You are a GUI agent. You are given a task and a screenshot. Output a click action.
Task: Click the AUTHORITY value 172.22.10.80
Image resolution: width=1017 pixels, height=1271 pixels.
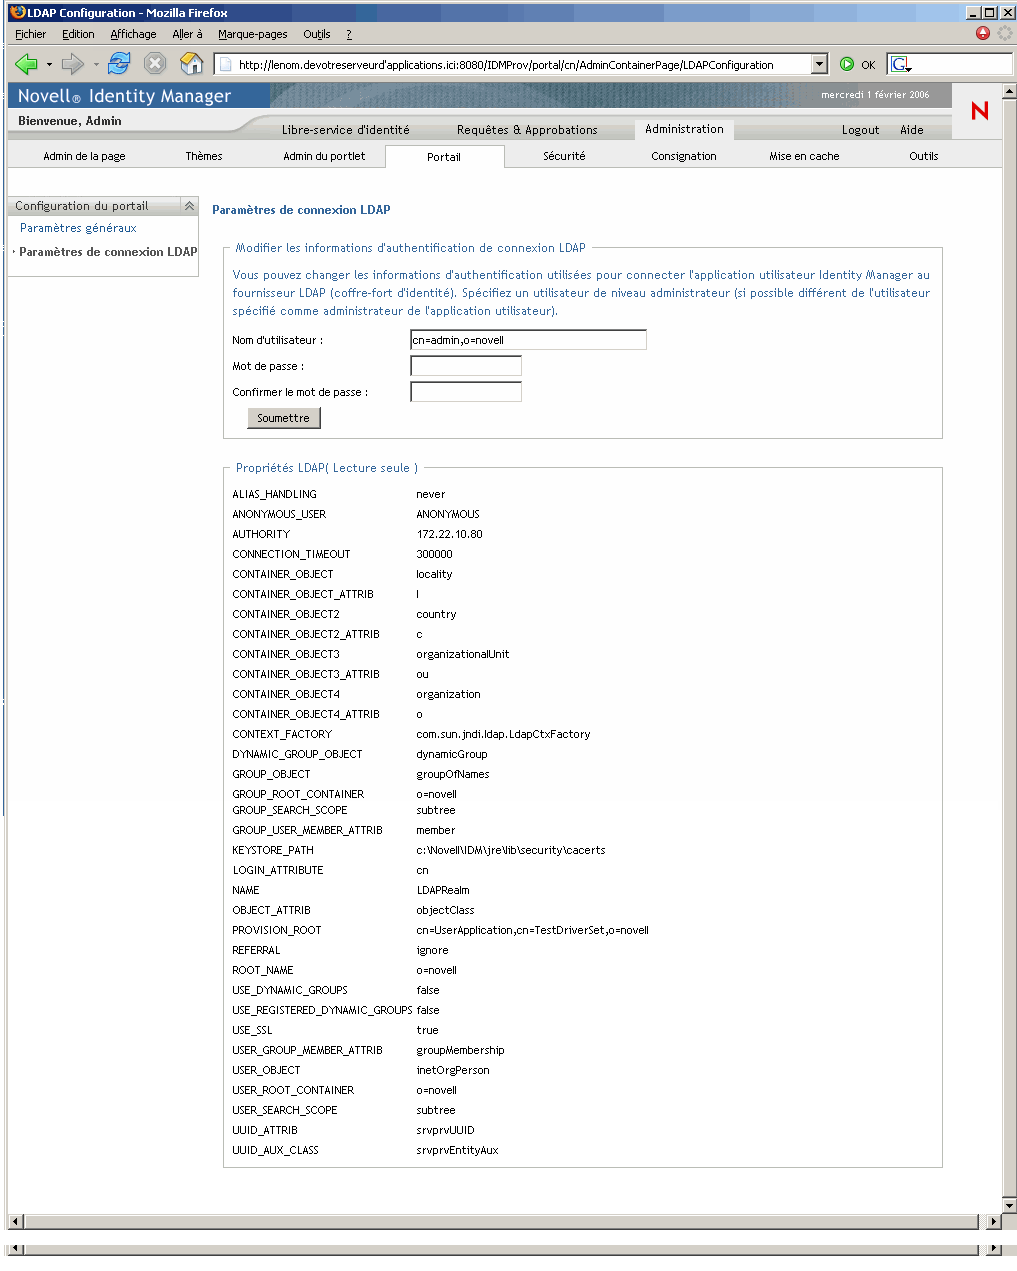[449, 534]
